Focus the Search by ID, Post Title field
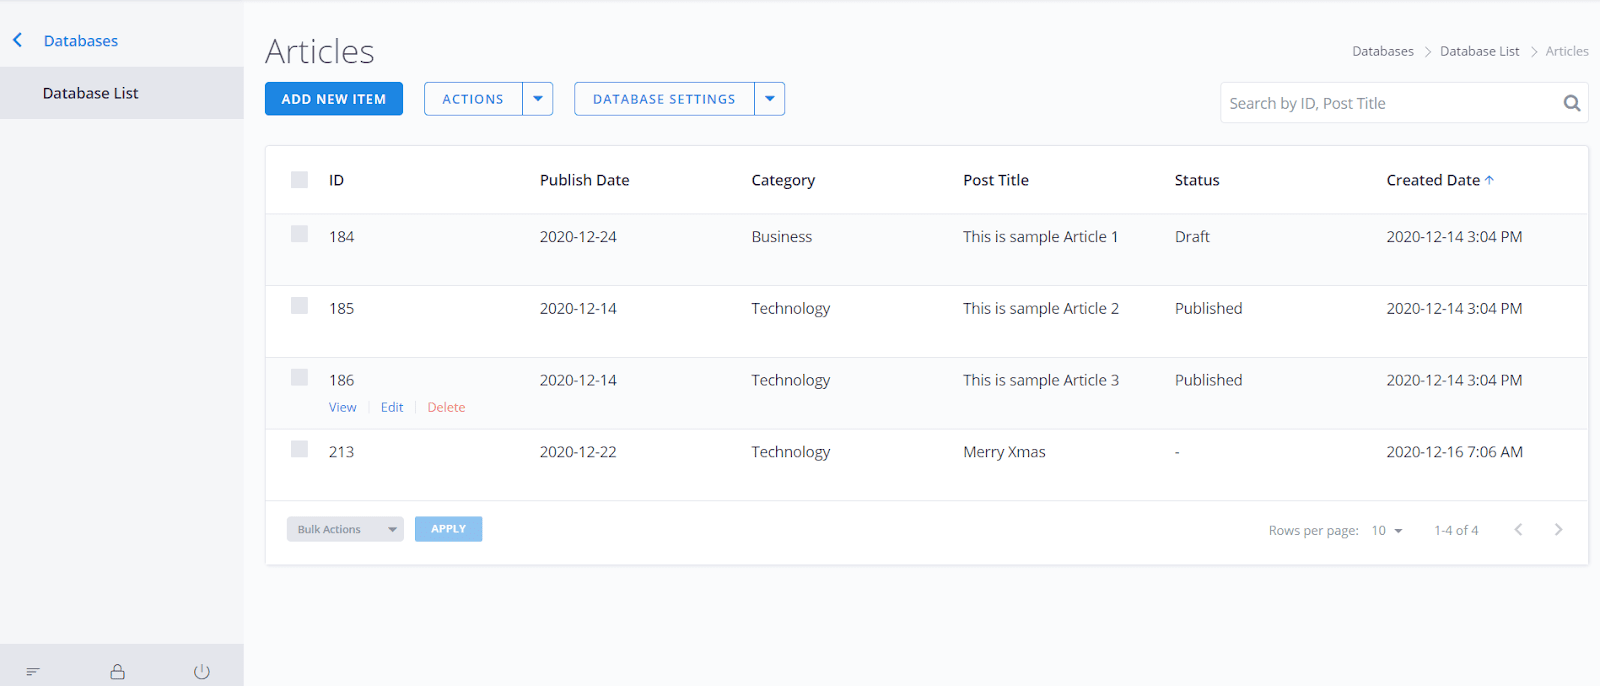1600x686 pixels. tap(1390, 103)
